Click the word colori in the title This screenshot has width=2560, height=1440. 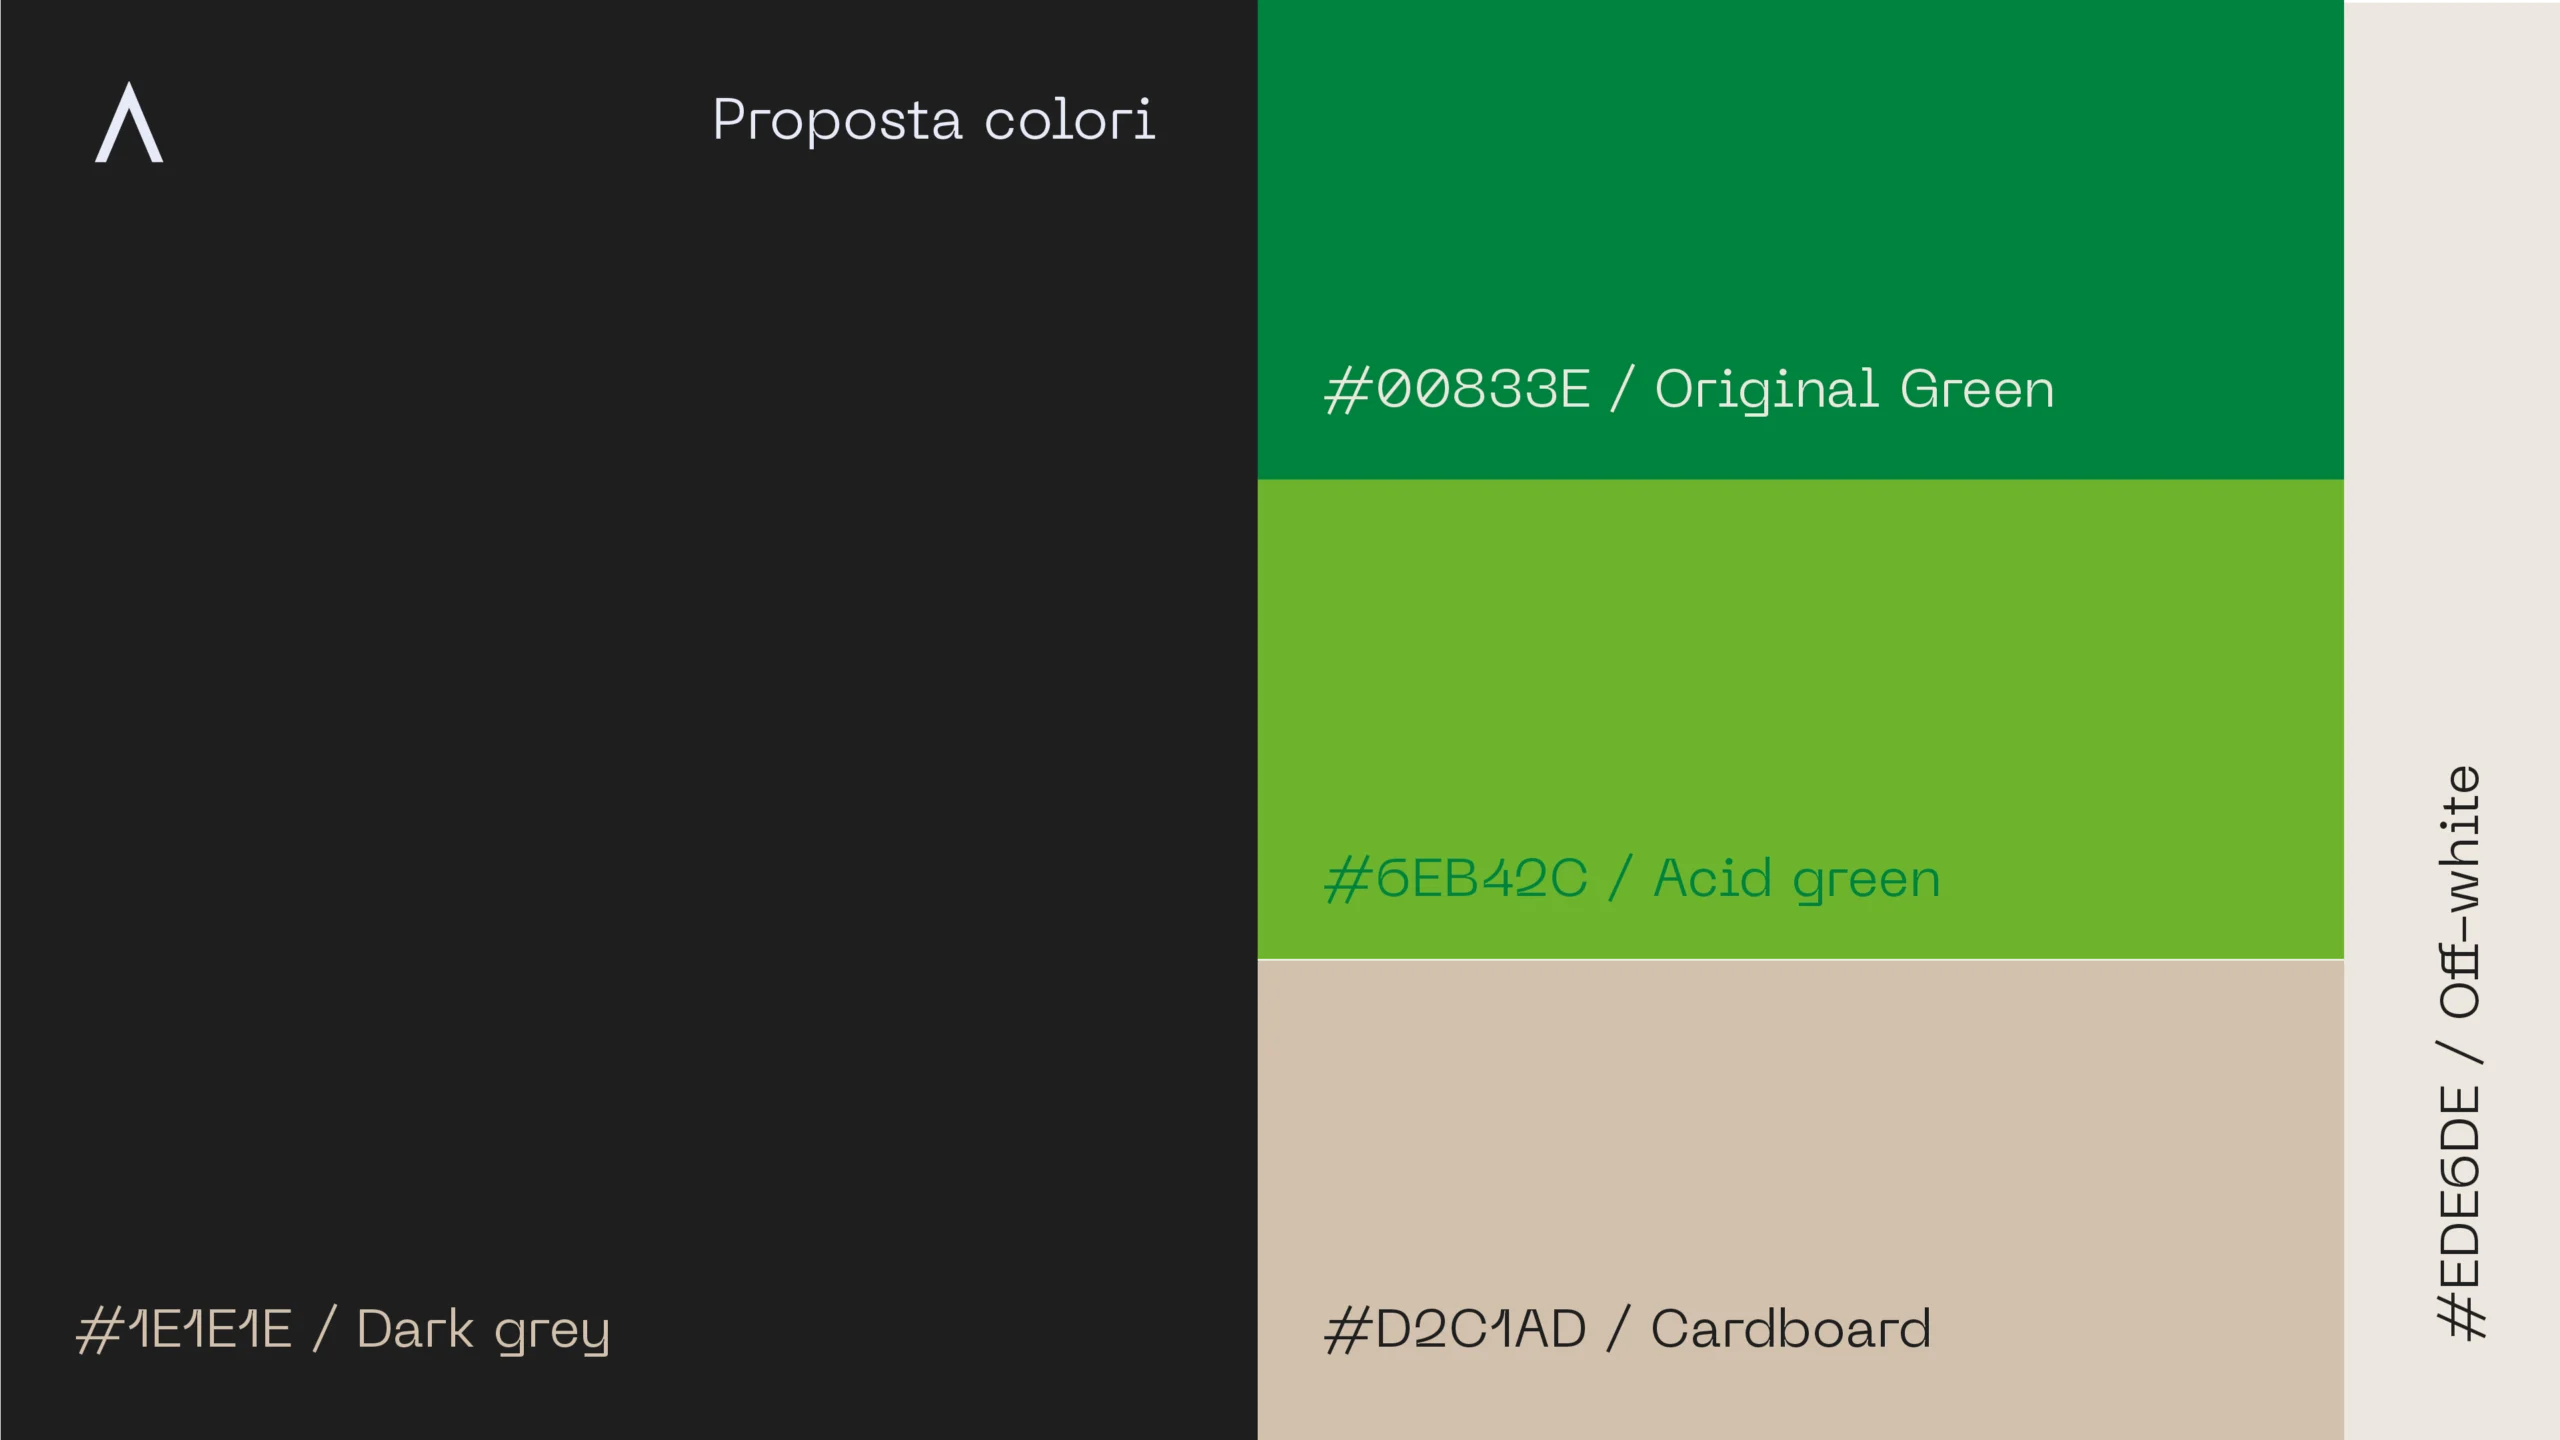(1070, 120)
